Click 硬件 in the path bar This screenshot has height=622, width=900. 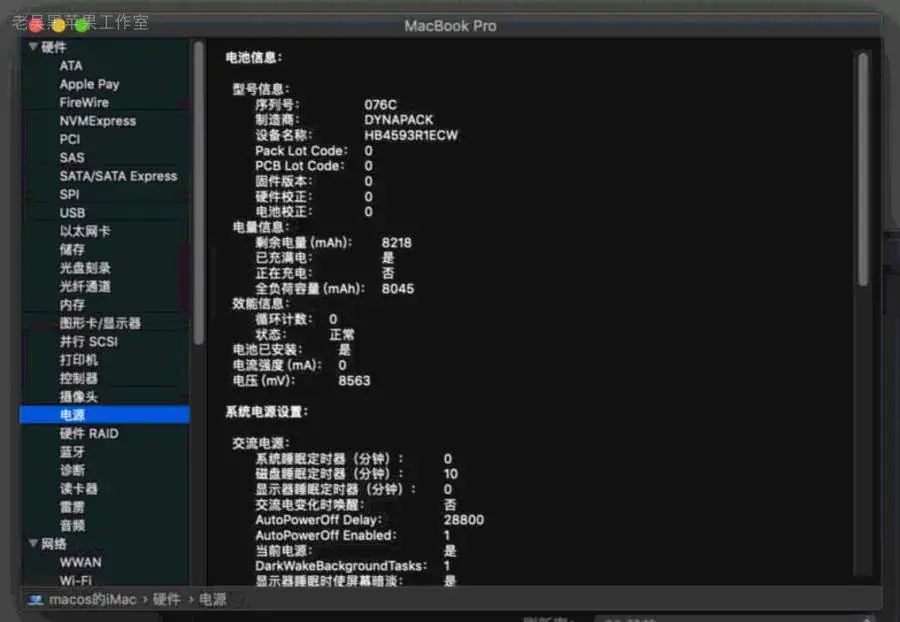click(x=166, y=600)
